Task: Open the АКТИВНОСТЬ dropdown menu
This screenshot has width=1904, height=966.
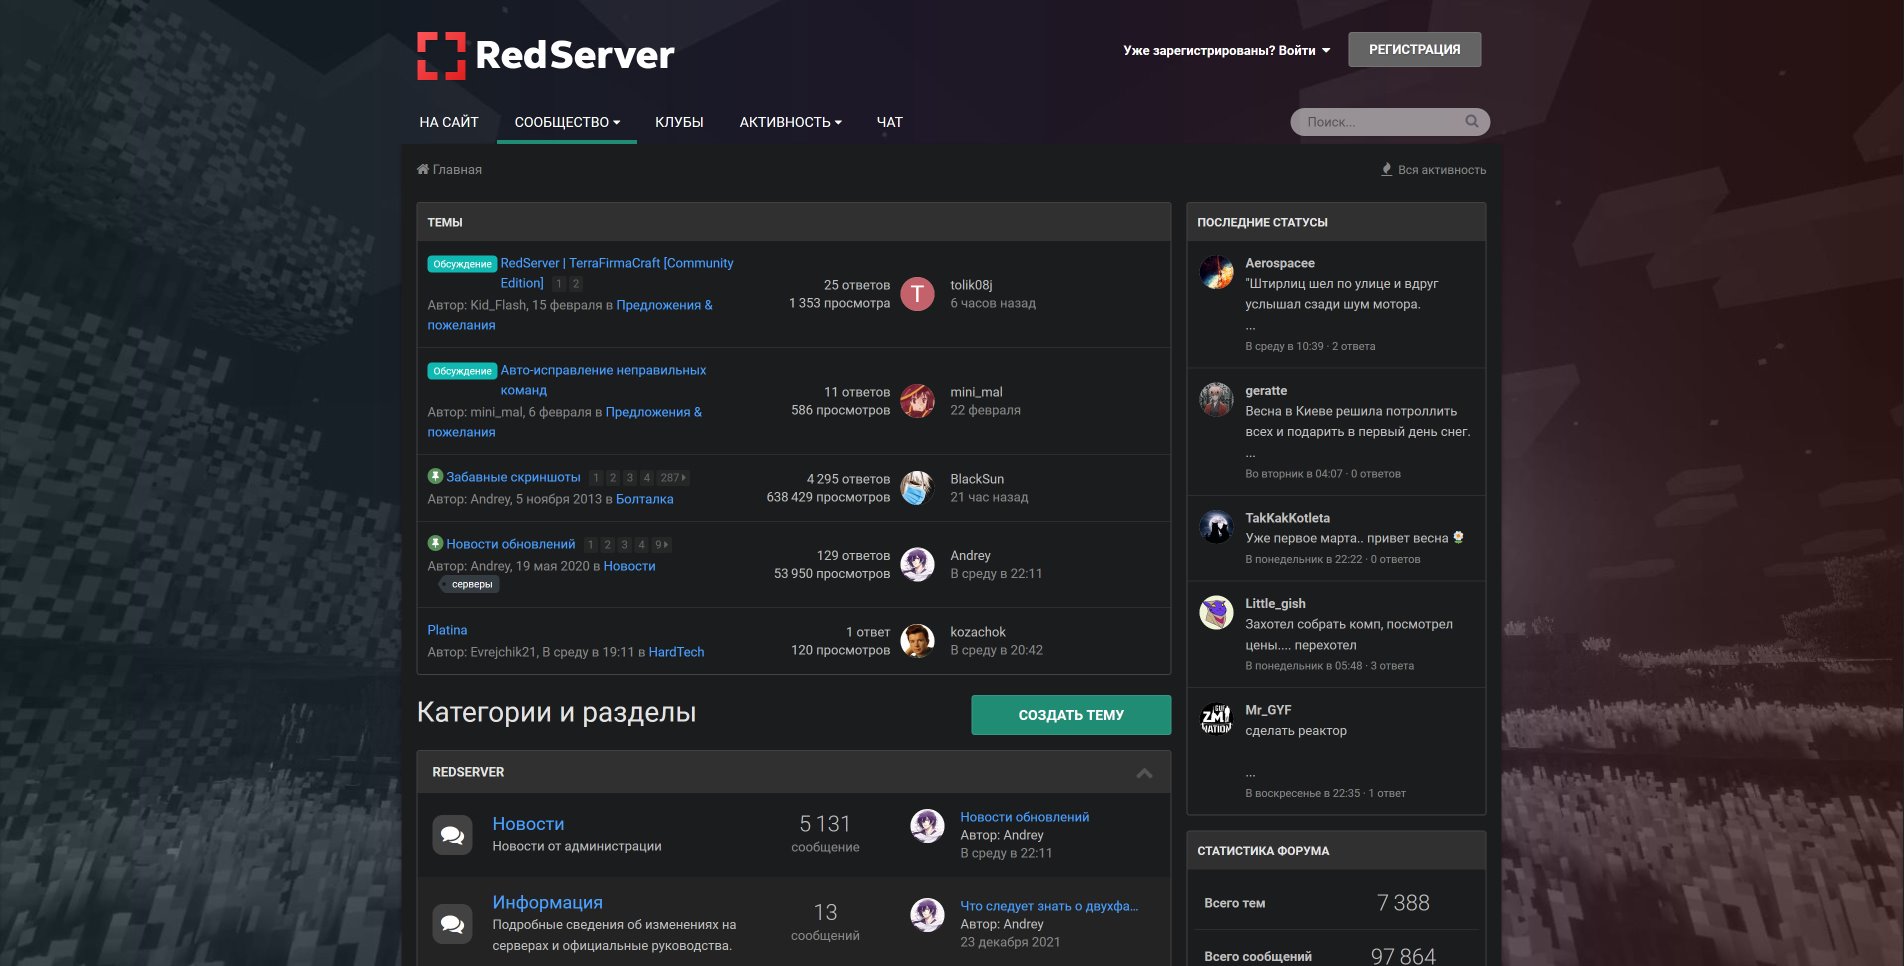Action: click(790, 122)
